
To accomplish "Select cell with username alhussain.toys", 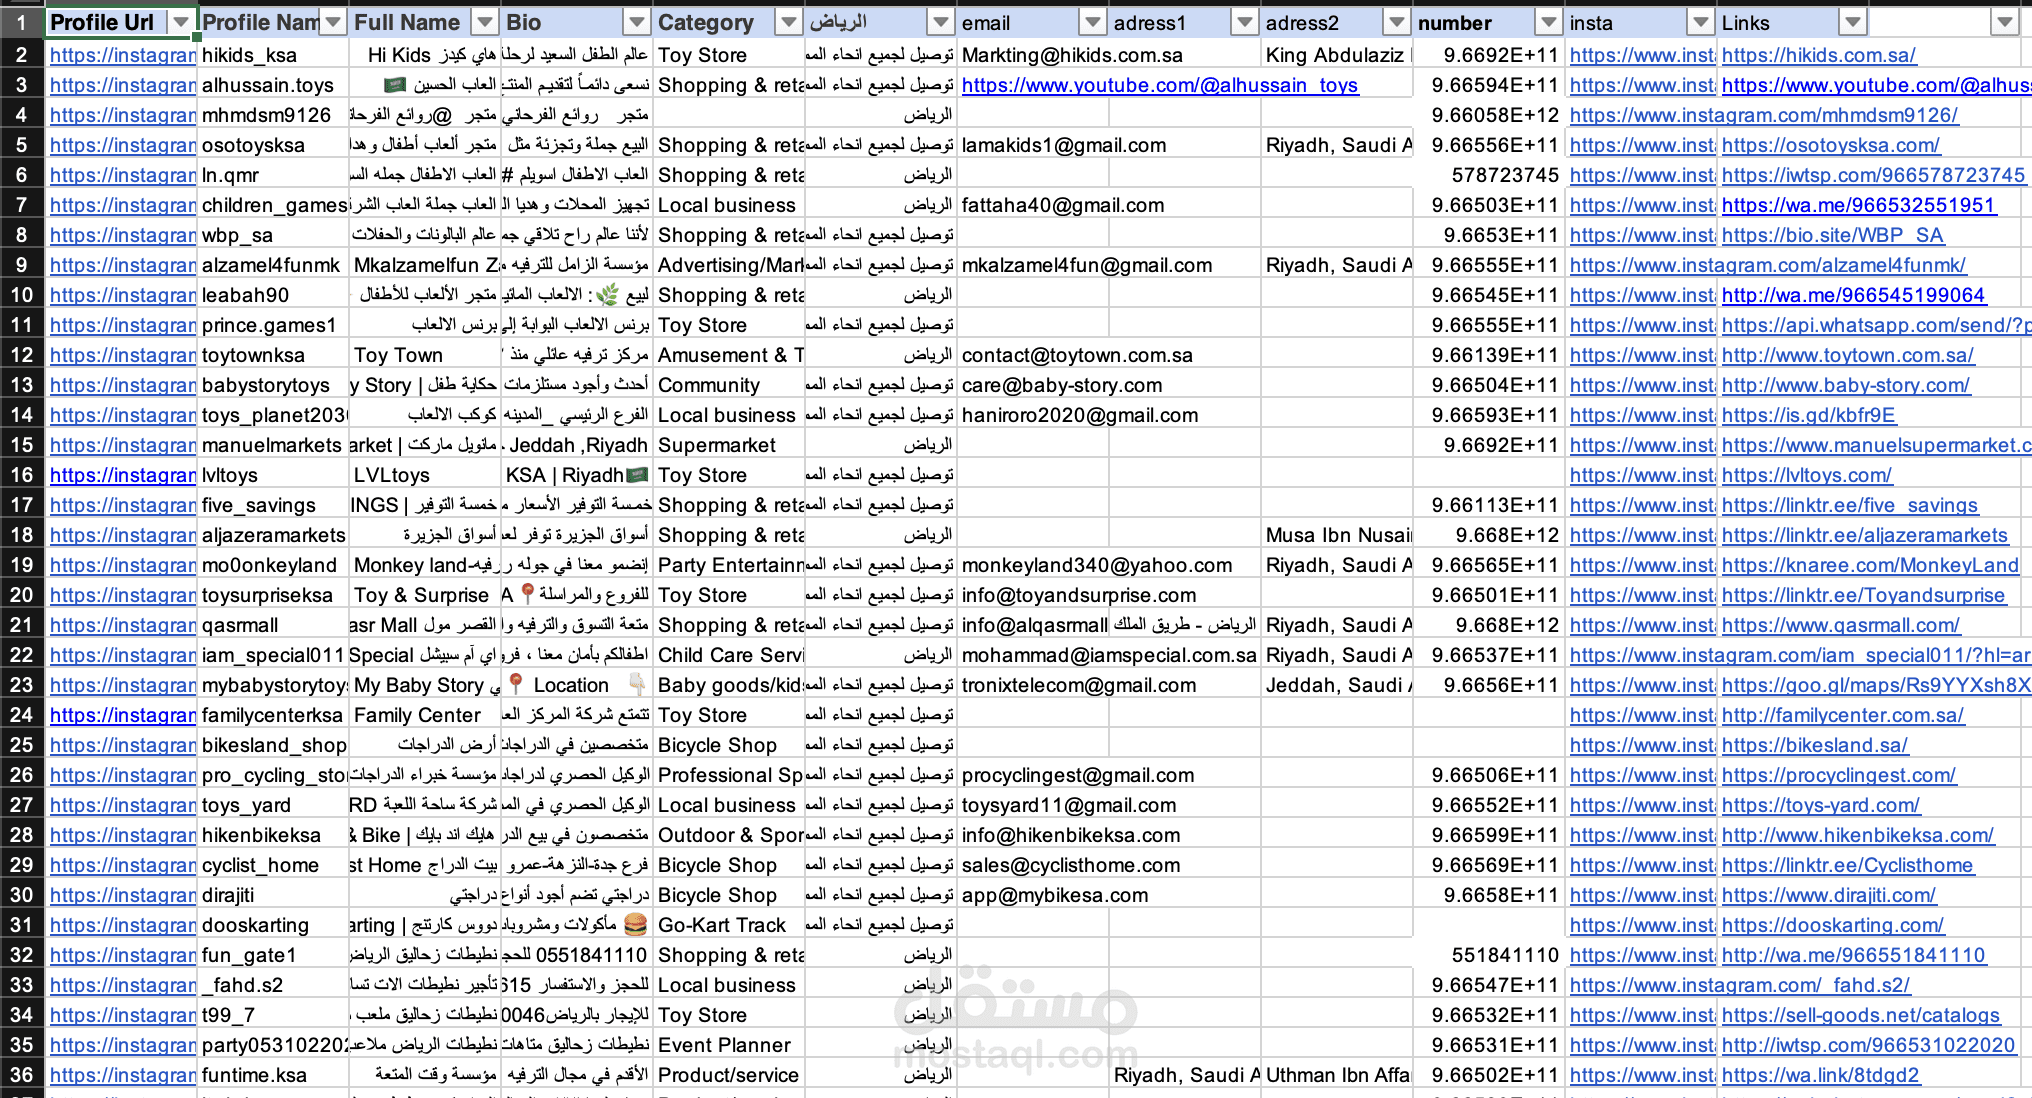I will (x=273, y=85).
